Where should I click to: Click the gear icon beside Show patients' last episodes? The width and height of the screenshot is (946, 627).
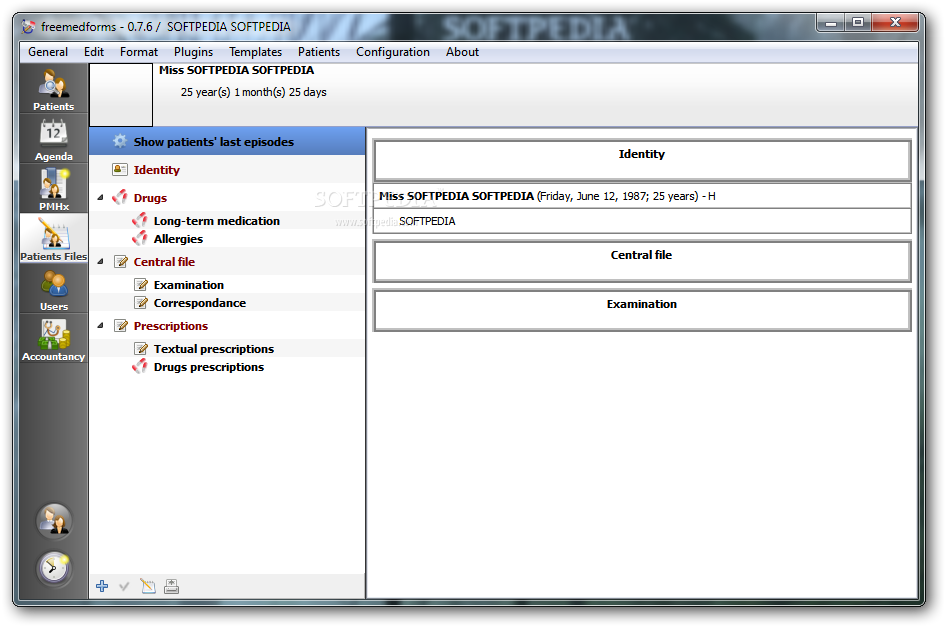click(120, 141)
